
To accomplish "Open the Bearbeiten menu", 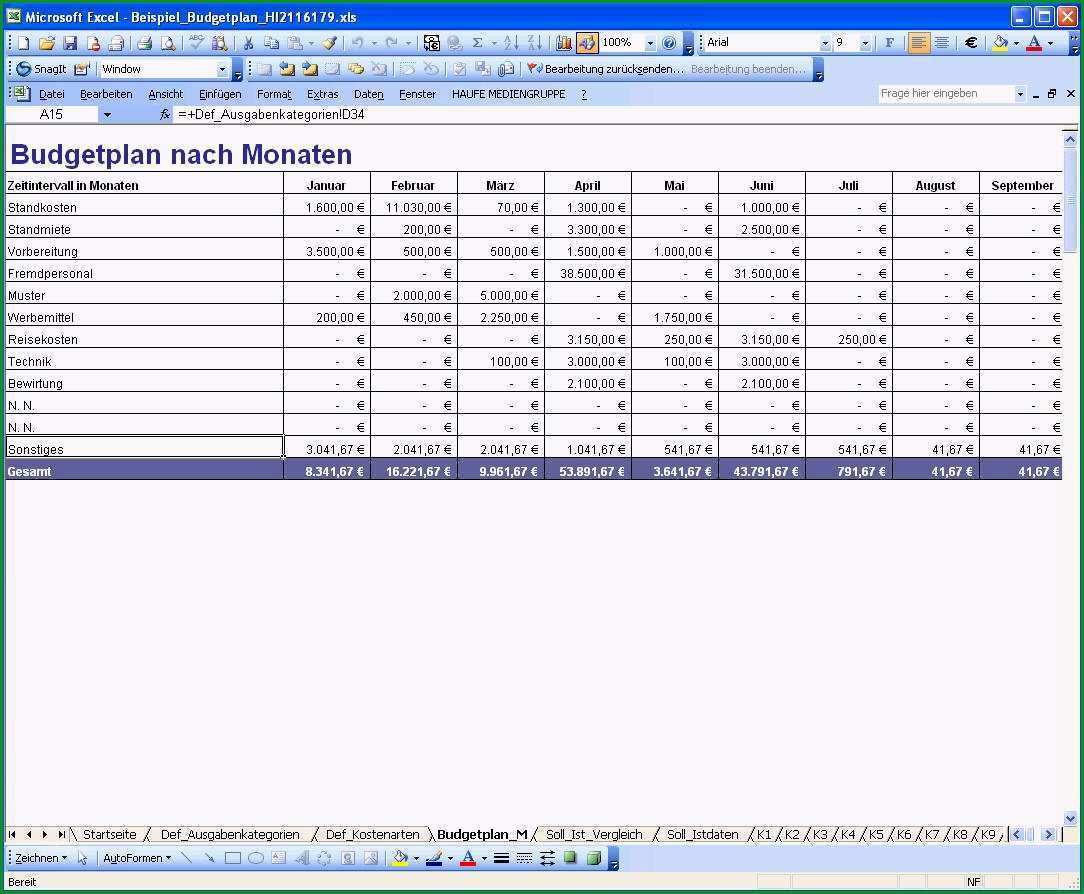I will pyautogui.click(x=106, y=94).
